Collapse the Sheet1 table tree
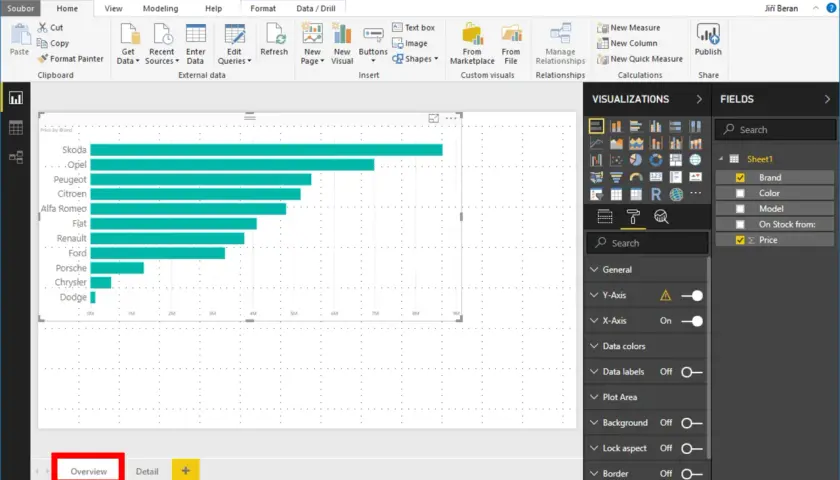Image resolution: width=840 pixels, height=480 pixels. 721,159
